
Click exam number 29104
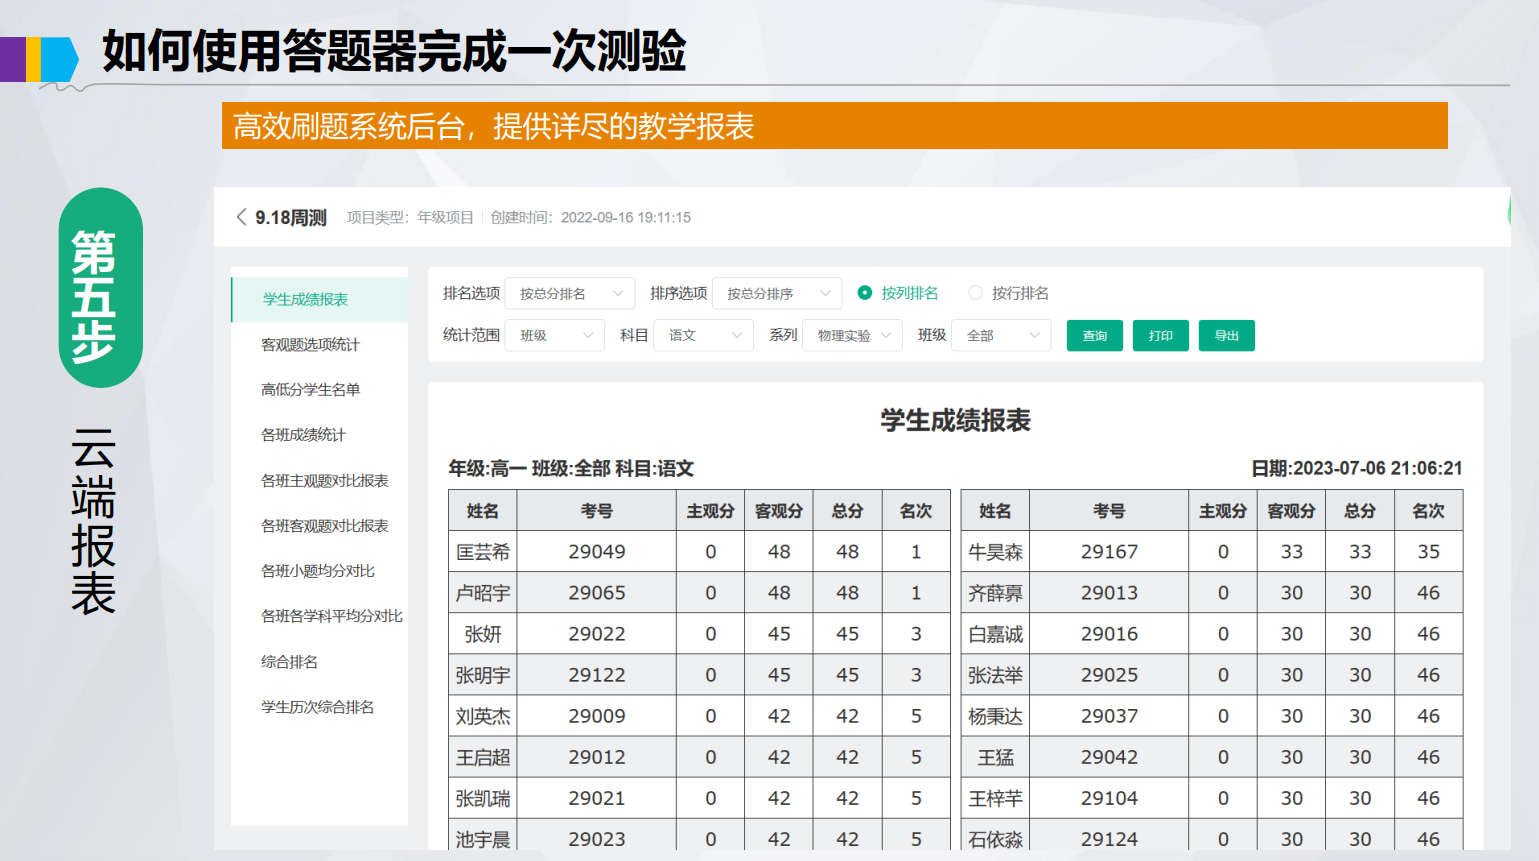coord(1109,798)
